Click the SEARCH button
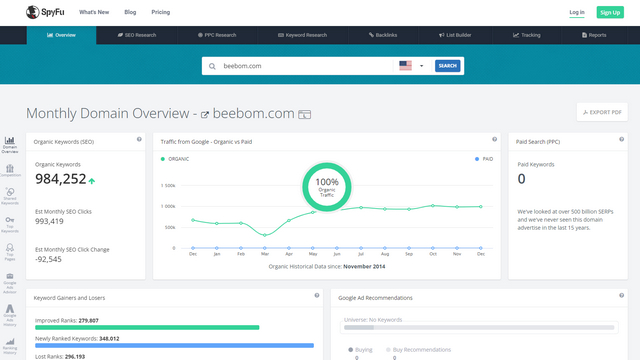Screen dimensions: 640x360 tap(447, 66)
